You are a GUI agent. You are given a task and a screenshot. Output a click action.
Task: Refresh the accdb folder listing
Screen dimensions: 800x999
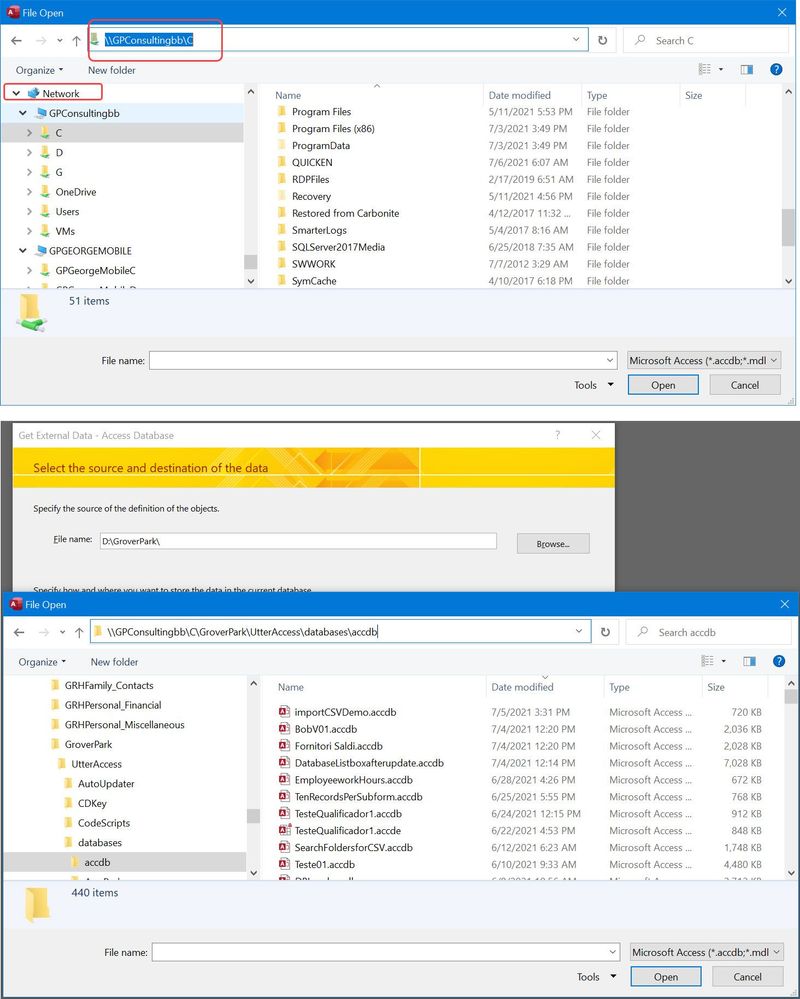tap(605, 633)
